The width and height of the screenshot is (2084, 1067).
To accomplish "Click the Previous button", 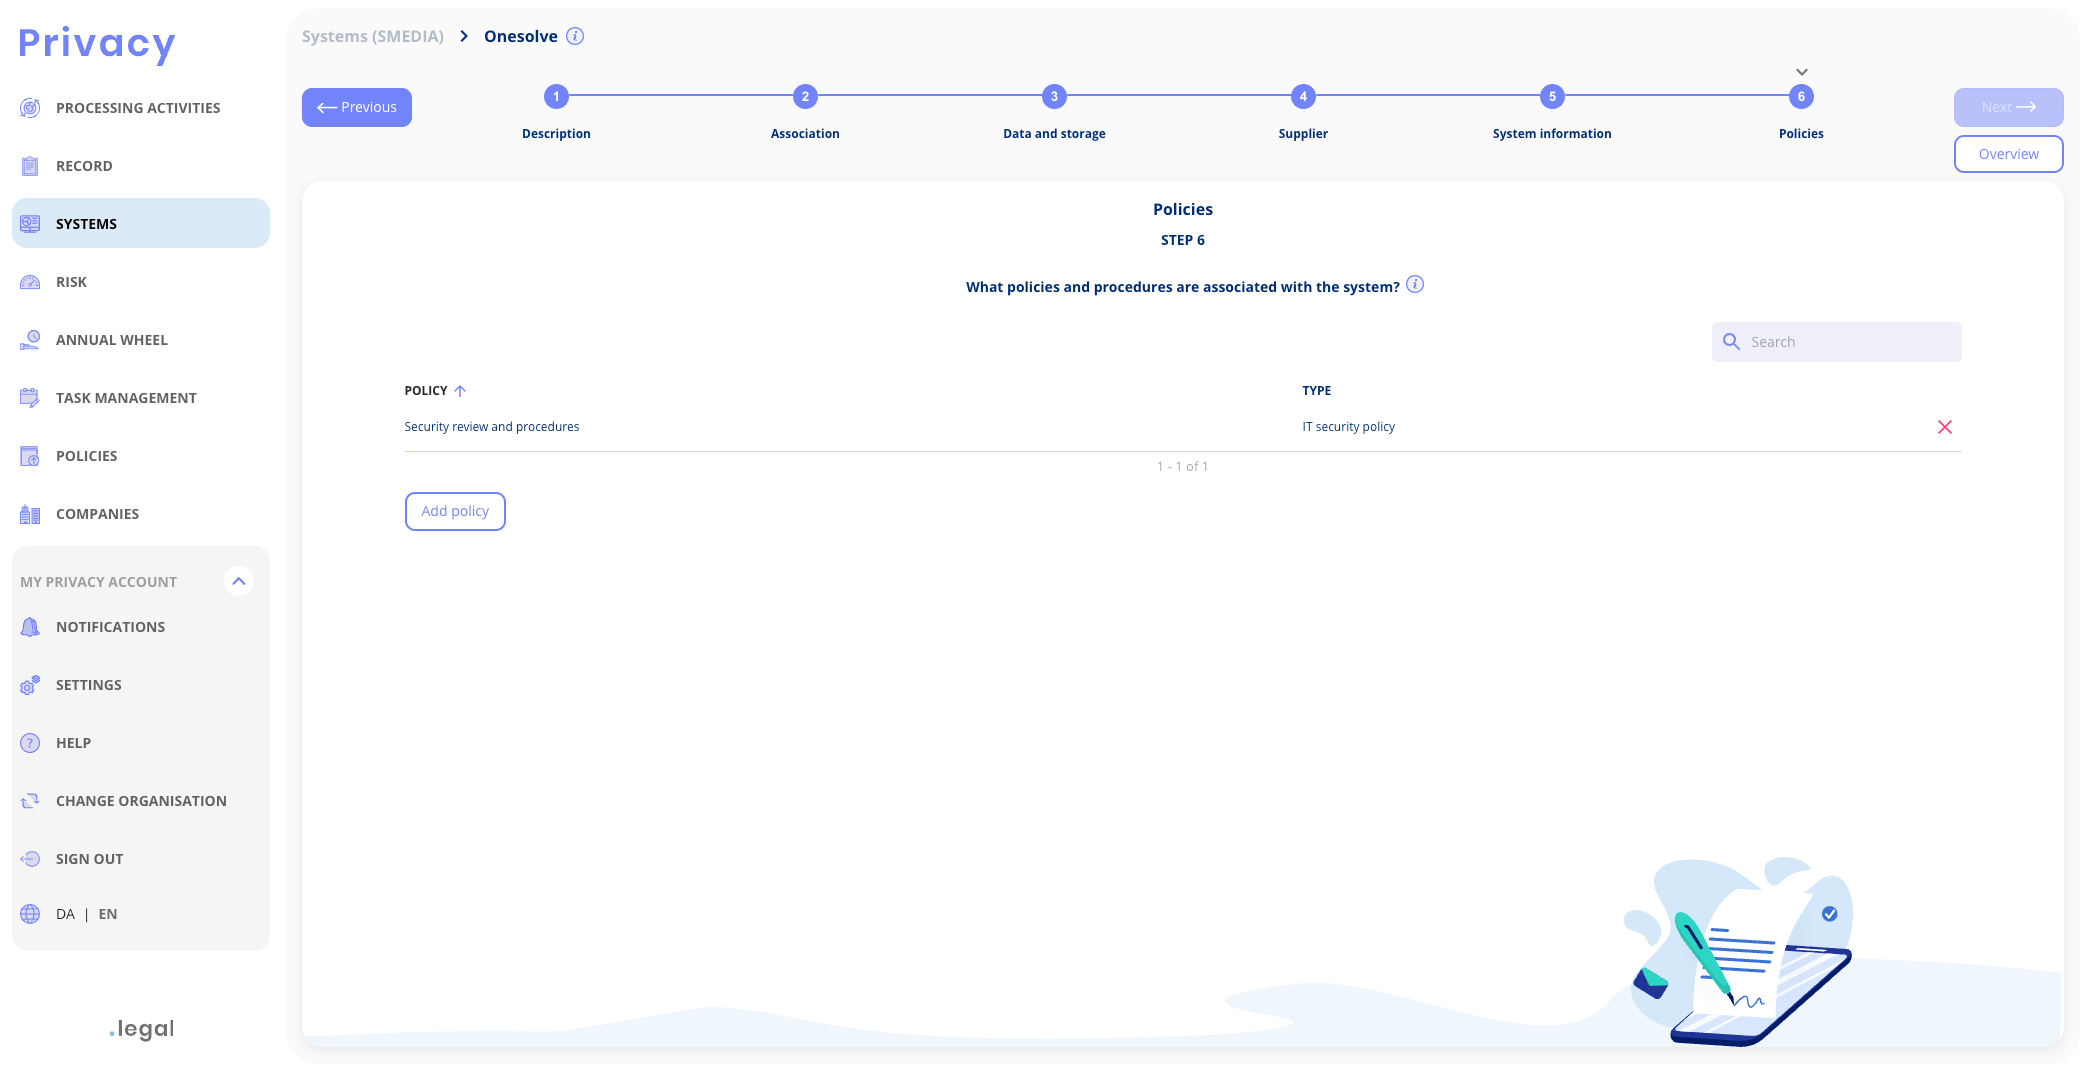I will 357,107.
